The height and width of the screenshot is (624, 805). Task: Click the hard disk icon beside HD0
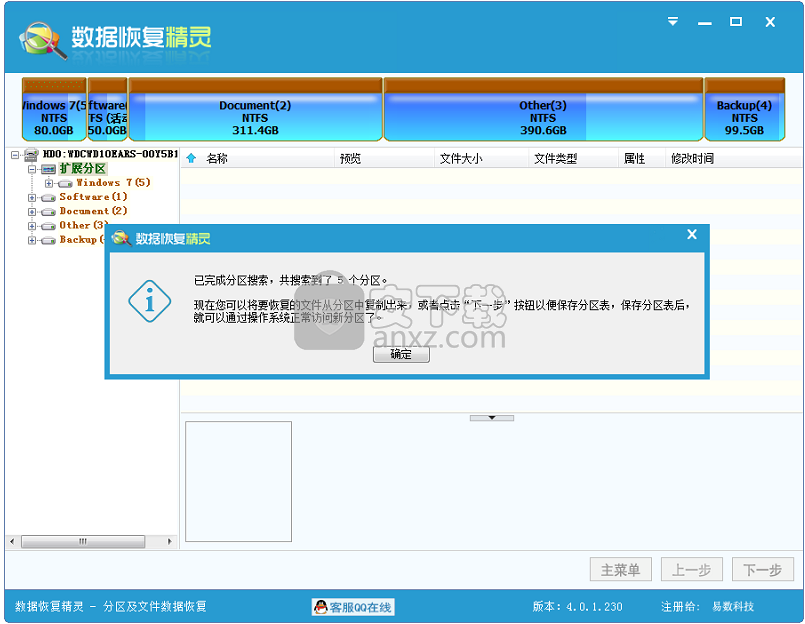point(31,154)
